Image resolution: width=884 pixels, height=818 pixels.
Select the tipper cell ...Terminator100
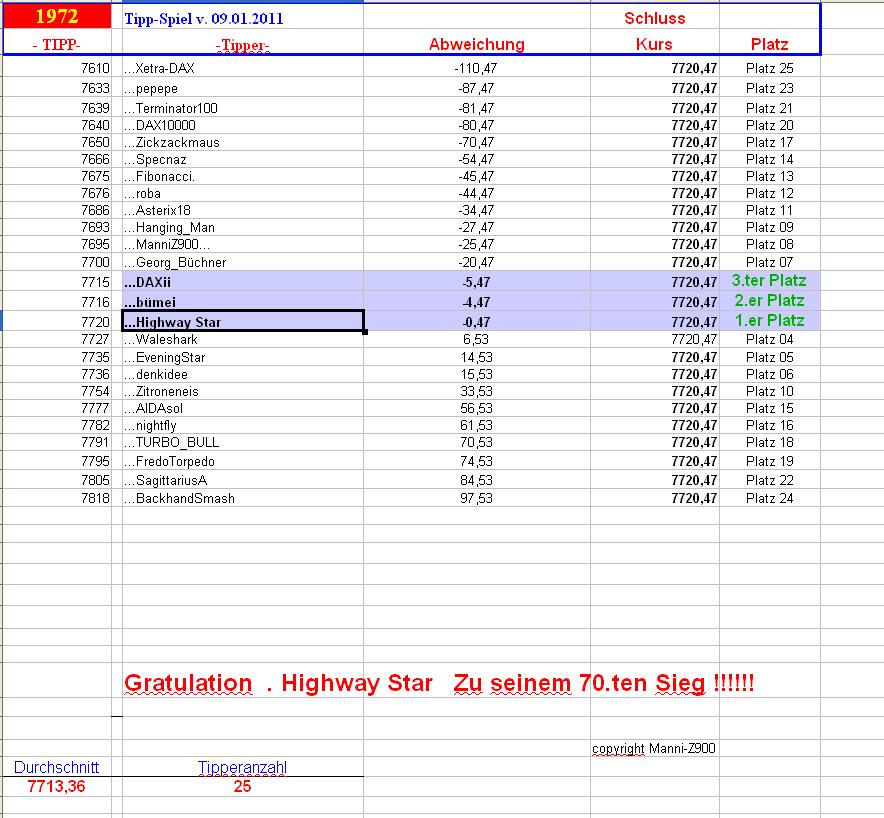point(243,108)
